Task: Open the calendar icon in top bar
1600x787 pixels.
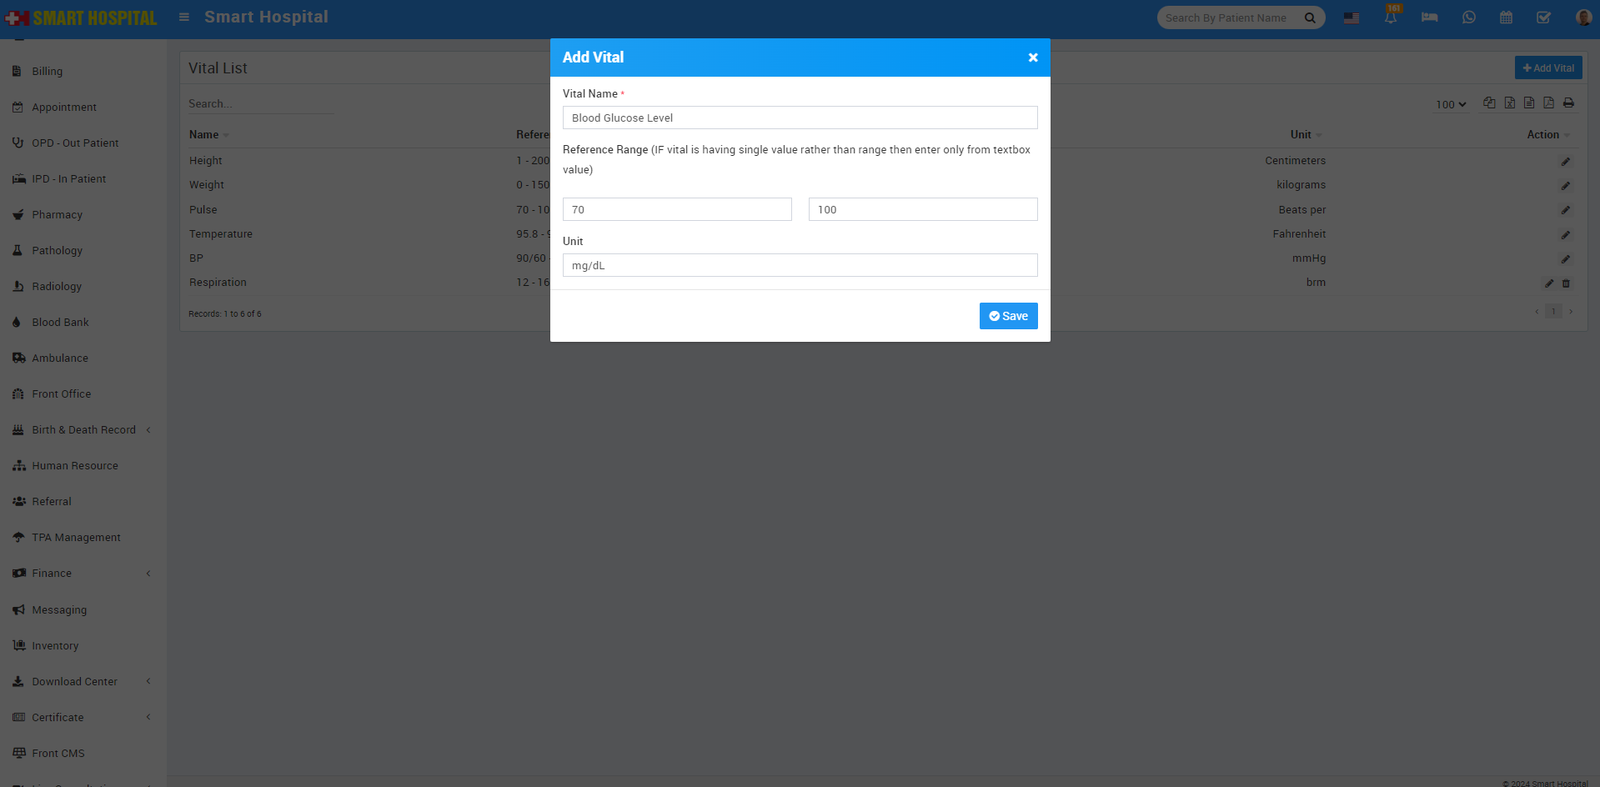Action: 1506,18
